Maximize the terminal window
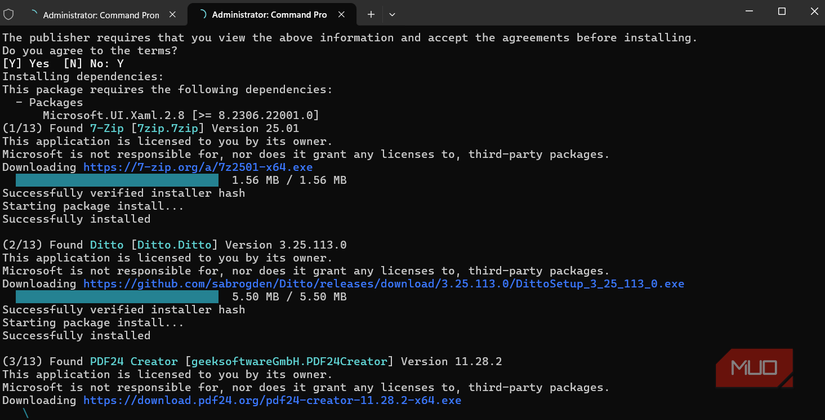The width and height of the screenshot is (825, 420). point(782,11)
